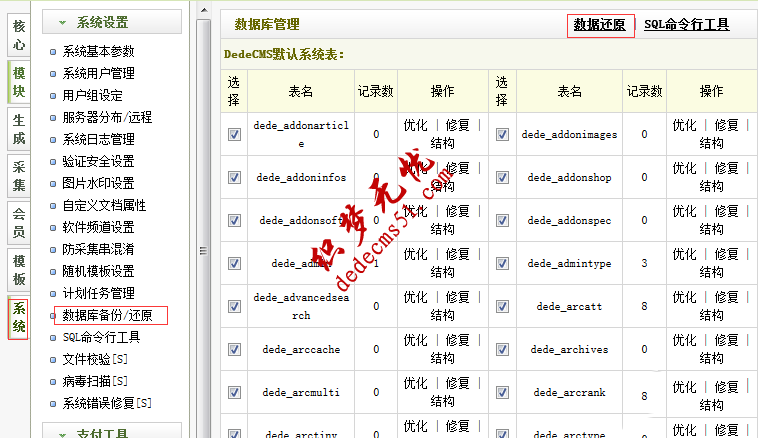Click 修复 for dede_addonshop
The image size is (758, 438).
pyautogui.click(x=726, y=169)
